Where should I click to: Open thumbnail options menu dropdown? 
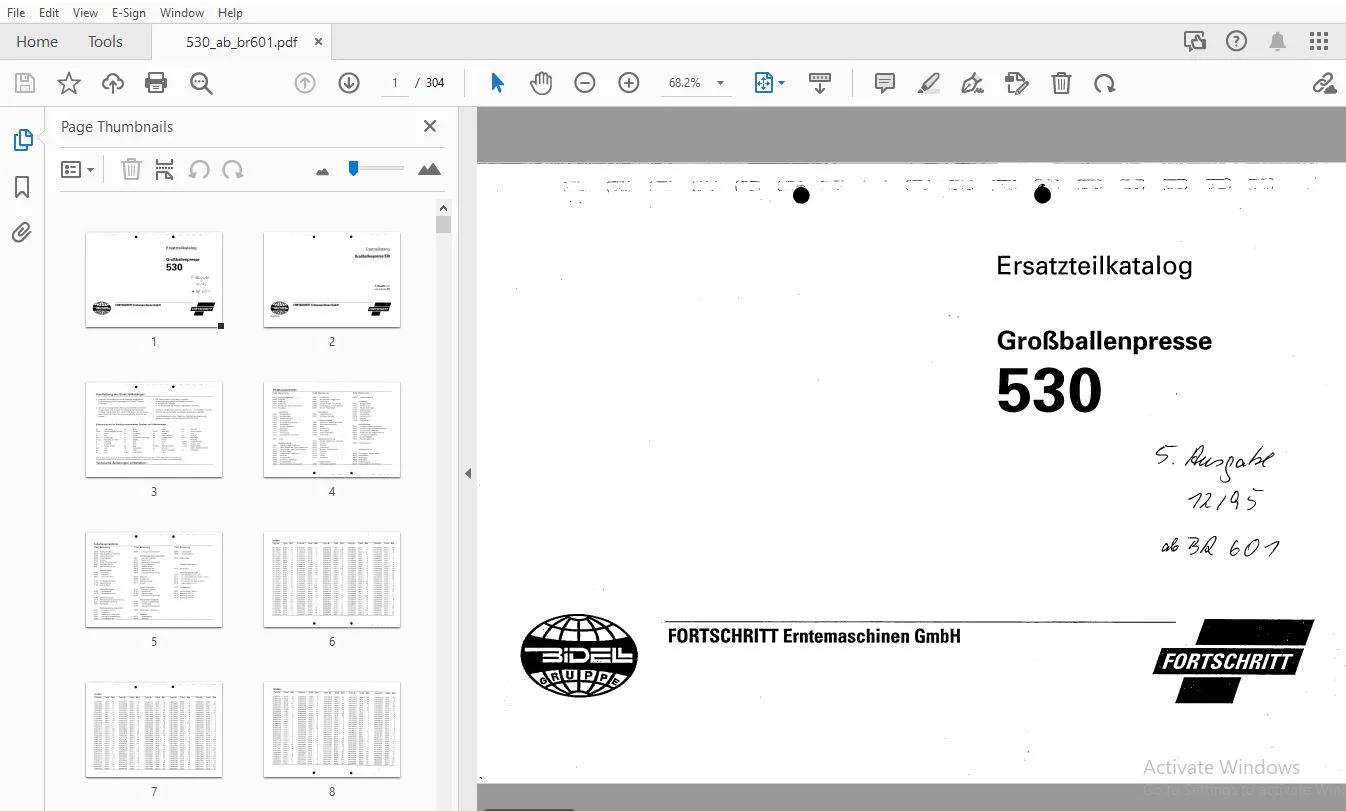78,170
